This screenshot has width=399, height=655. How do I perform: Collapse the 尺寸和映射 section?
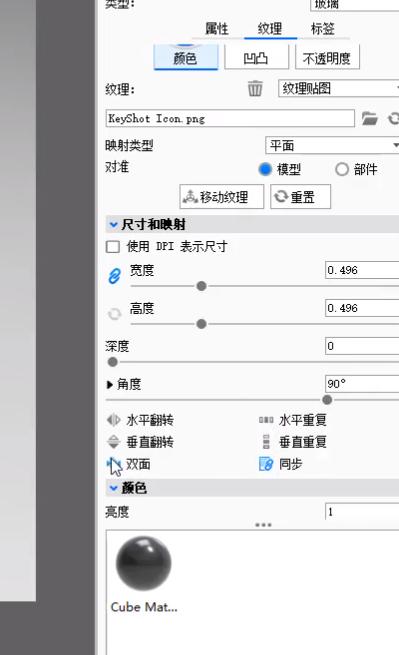tap(113, 224)
